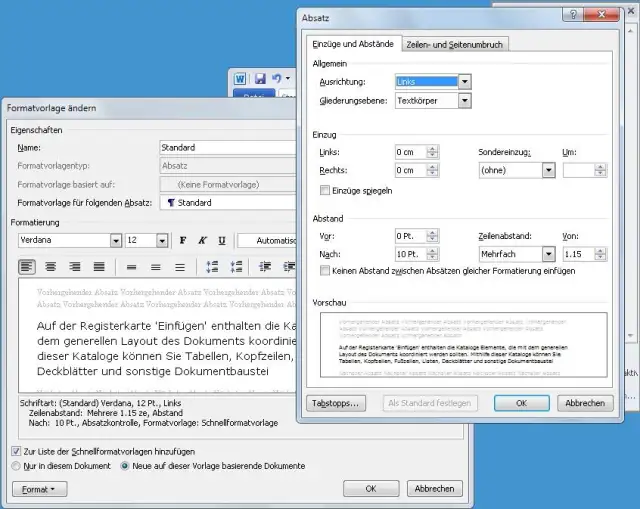640x509 pixels.
Task: Toggle underline (U) formatting button
Action: pyautogui.click(x=219, y=240)
